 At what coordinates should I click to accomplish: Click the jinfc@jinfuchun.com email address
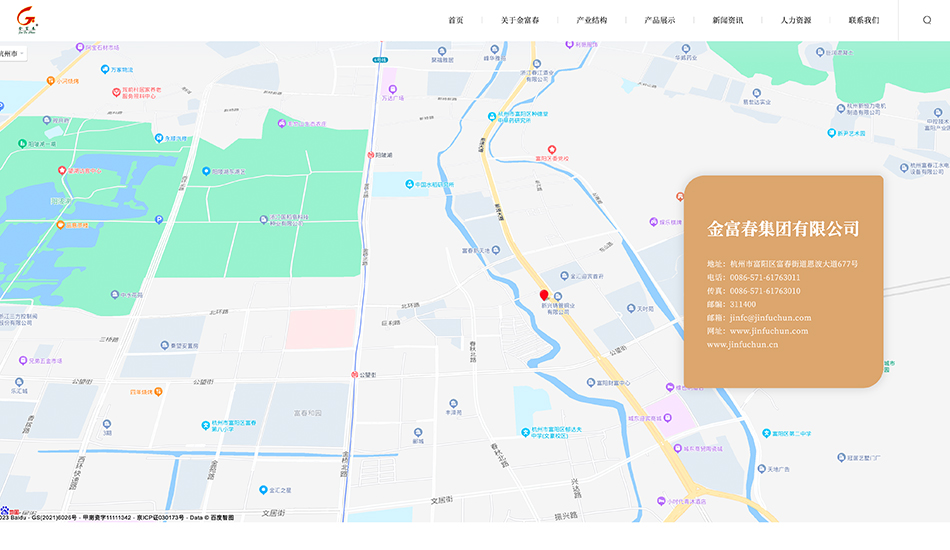[x=770, y=318]
